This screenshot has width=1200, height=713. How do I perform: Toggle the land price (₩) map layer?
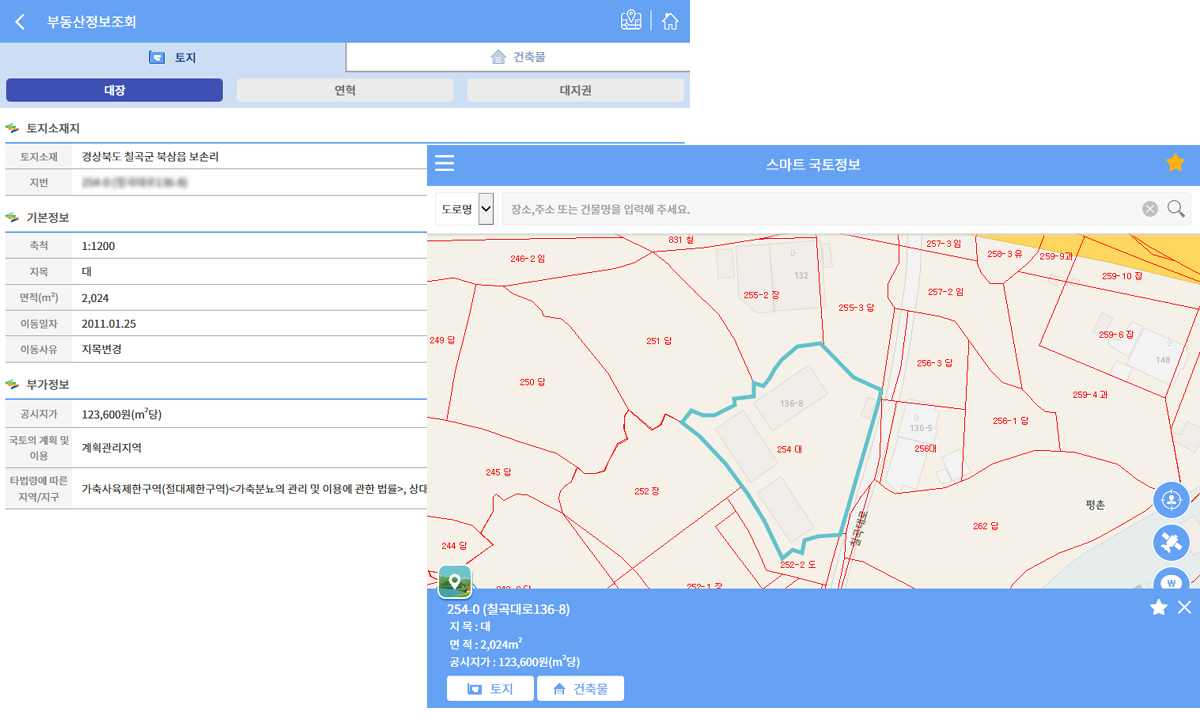1171,580
